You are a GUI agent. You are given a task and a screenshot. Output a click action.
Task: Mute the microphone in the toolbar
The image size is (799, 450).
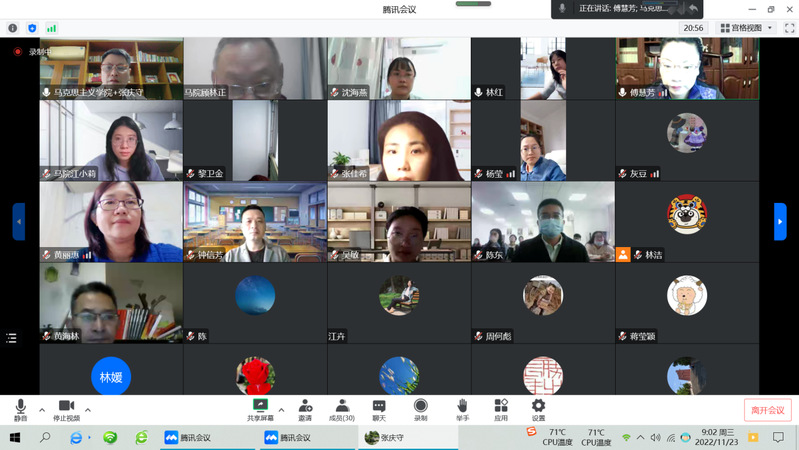20,410
